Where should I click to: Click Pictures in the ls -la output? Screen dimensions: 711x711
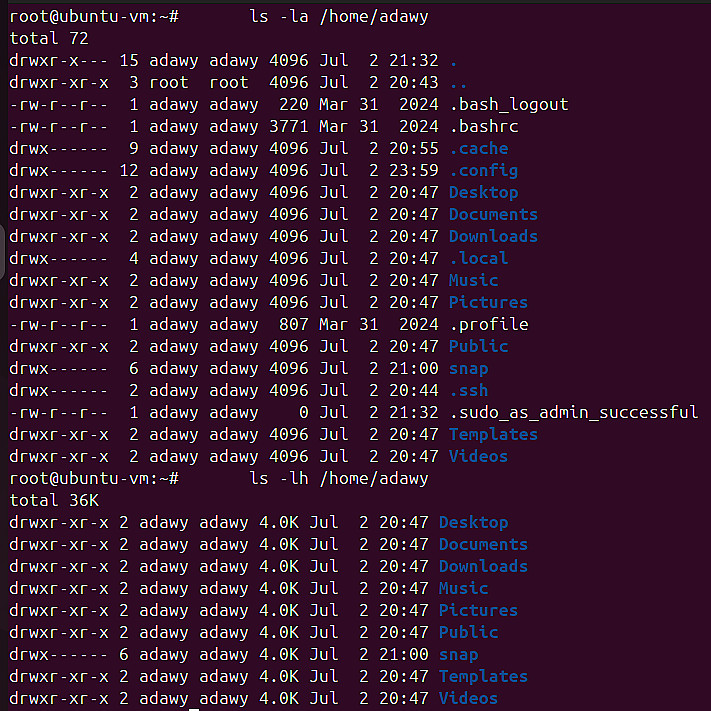point(488,303)
